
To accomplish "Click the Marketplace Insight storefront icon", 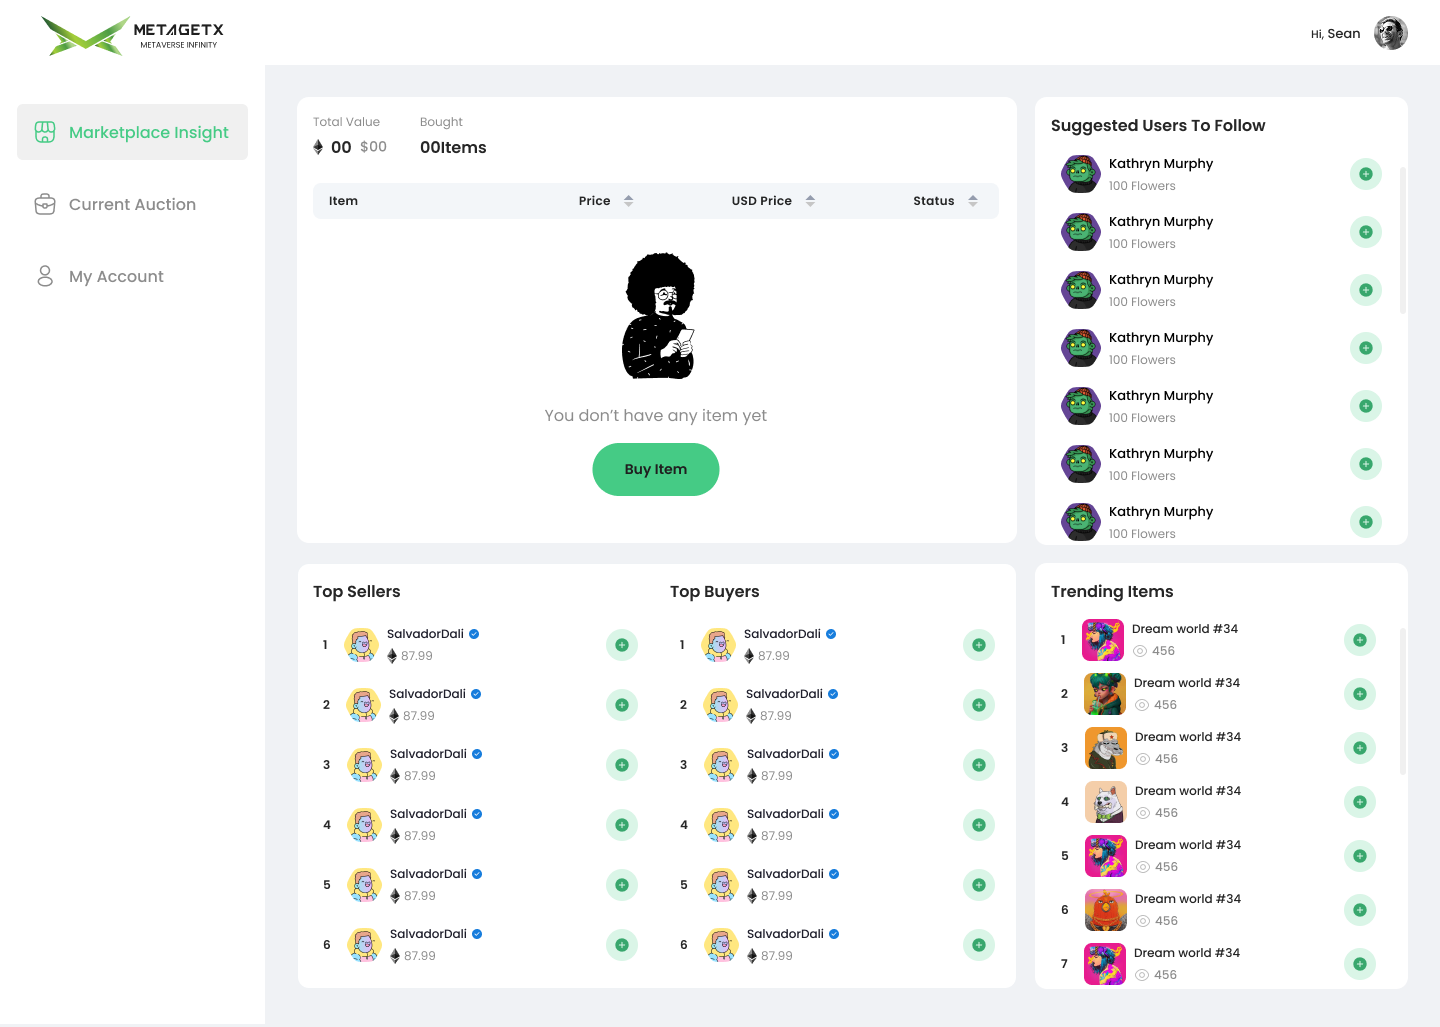I will (x=45, y=132).
